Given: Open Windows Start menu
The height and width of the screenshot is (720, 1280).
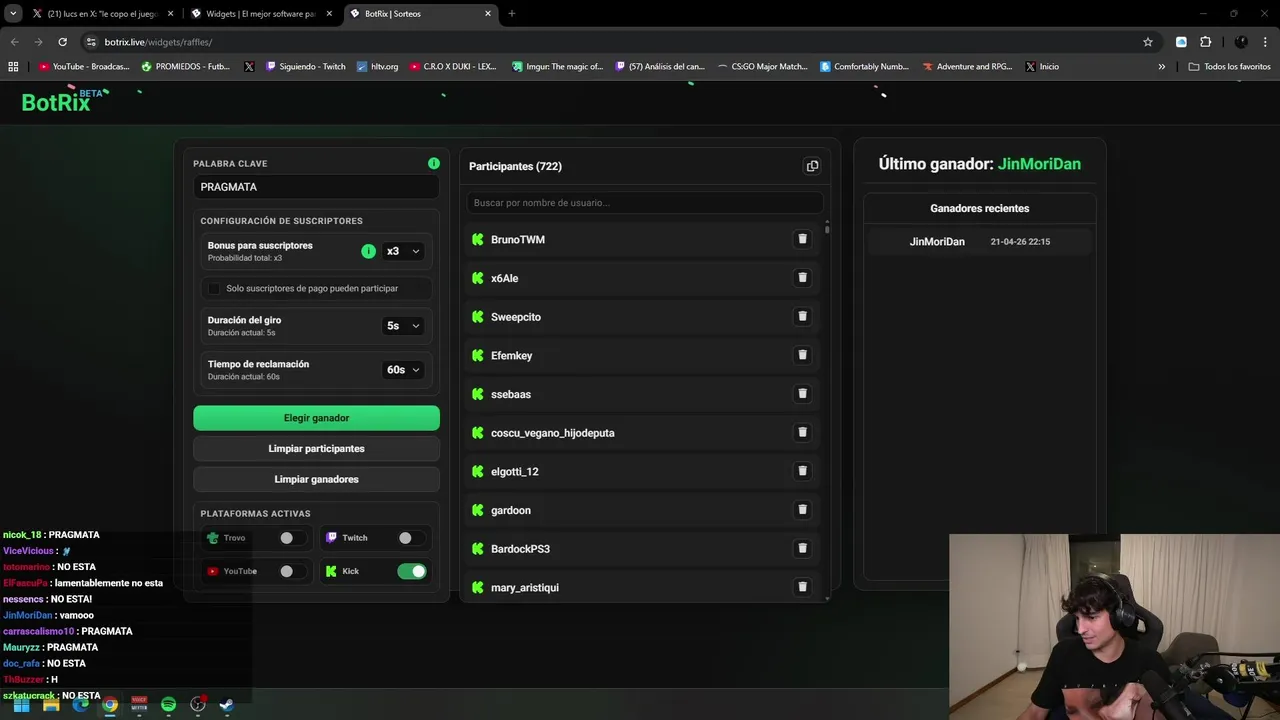Looking at the screenshot, I should coord(22,704).
